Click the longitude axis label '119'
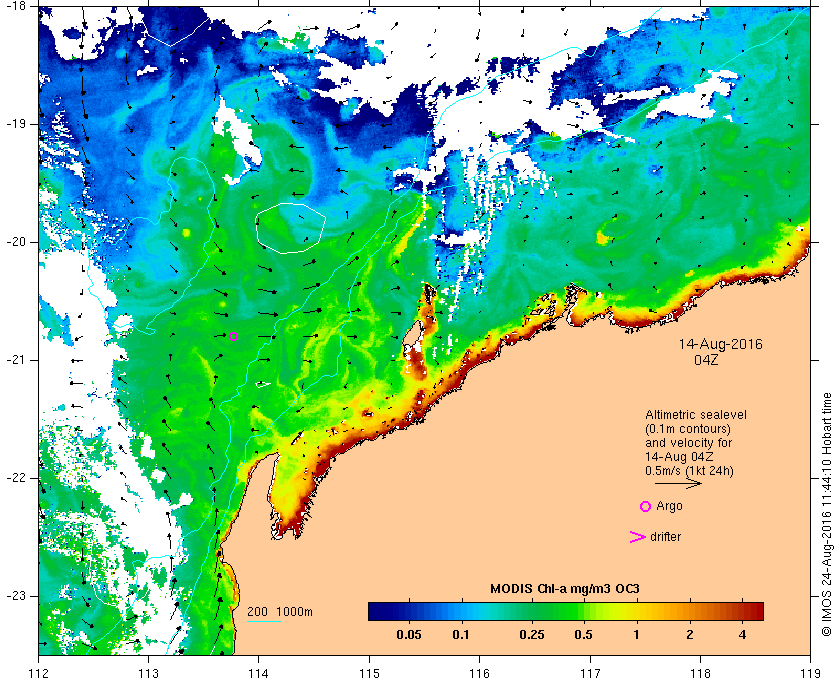The width and height of the screenshot is (840, 680). [810, 673]
